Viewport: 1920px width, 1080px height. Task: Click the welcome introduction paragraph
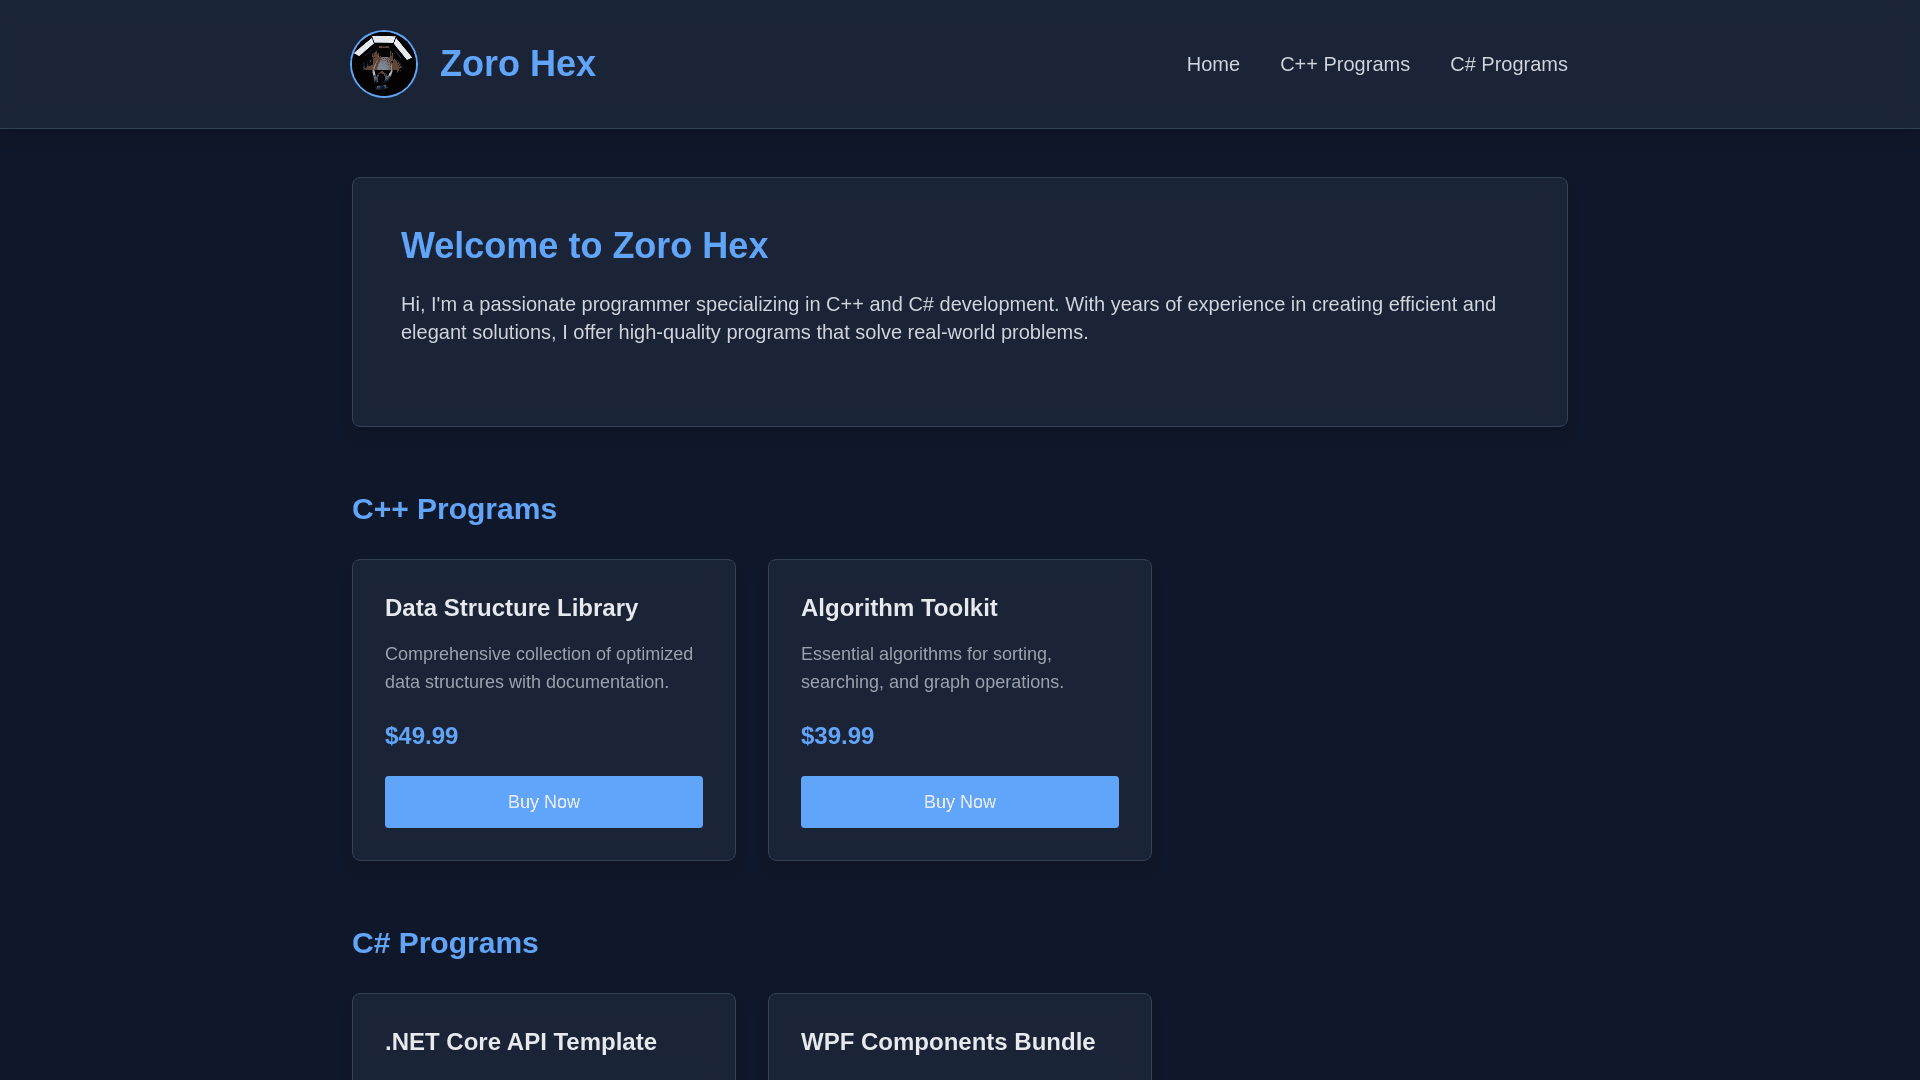948,318
